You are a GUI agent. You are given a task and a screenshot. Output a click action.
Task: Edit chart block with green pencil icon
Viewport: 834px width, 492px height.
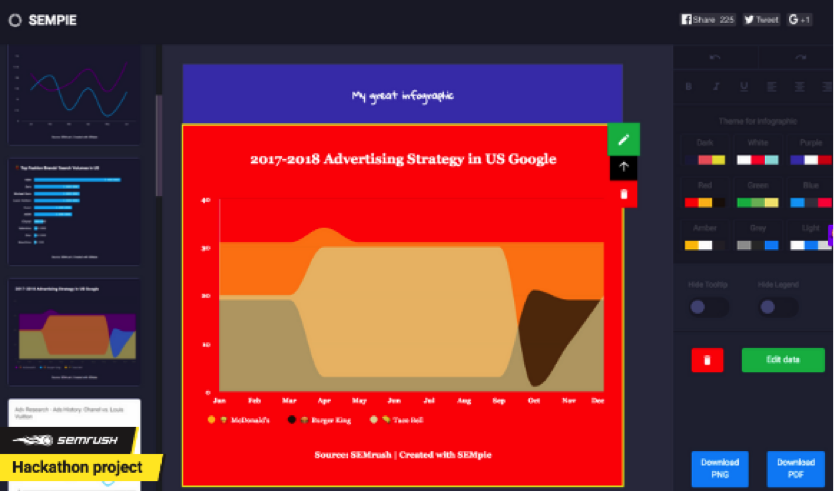[x=623, y=139]
